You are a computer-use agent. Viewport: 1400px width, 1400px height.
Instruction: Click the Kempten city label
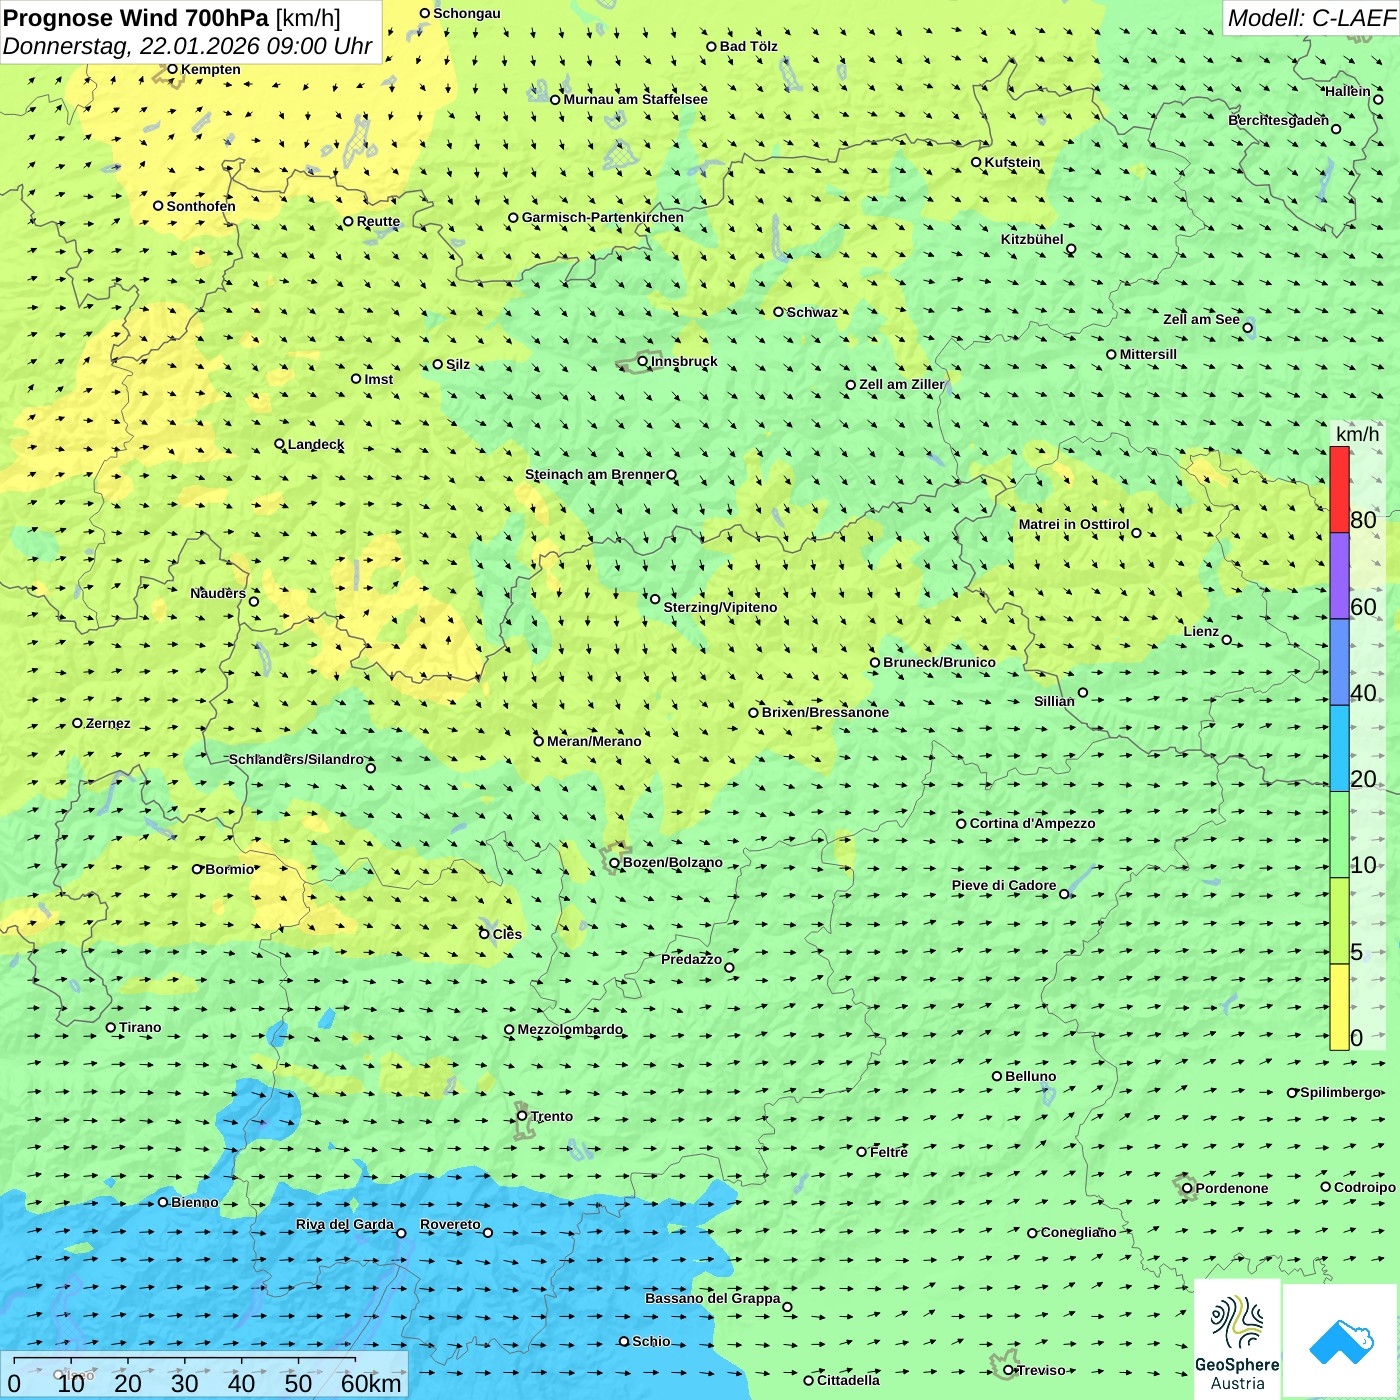pyautogui.click(x=211, y=69)
